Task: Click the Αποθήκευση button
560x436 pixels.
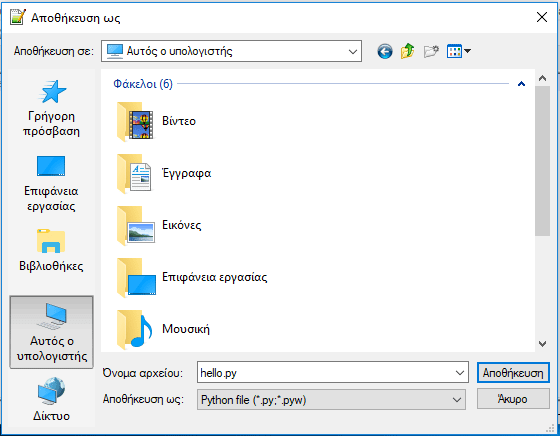Action: (513, 373)
